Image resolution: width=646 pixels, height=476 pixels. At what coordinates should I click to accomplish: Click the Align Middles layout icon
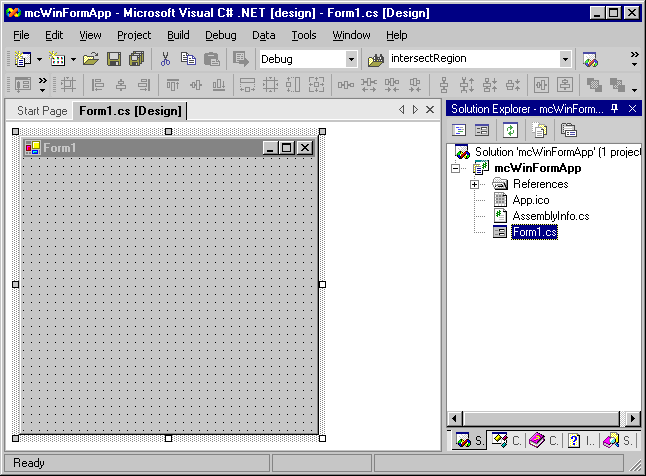(x=196, y=85)
